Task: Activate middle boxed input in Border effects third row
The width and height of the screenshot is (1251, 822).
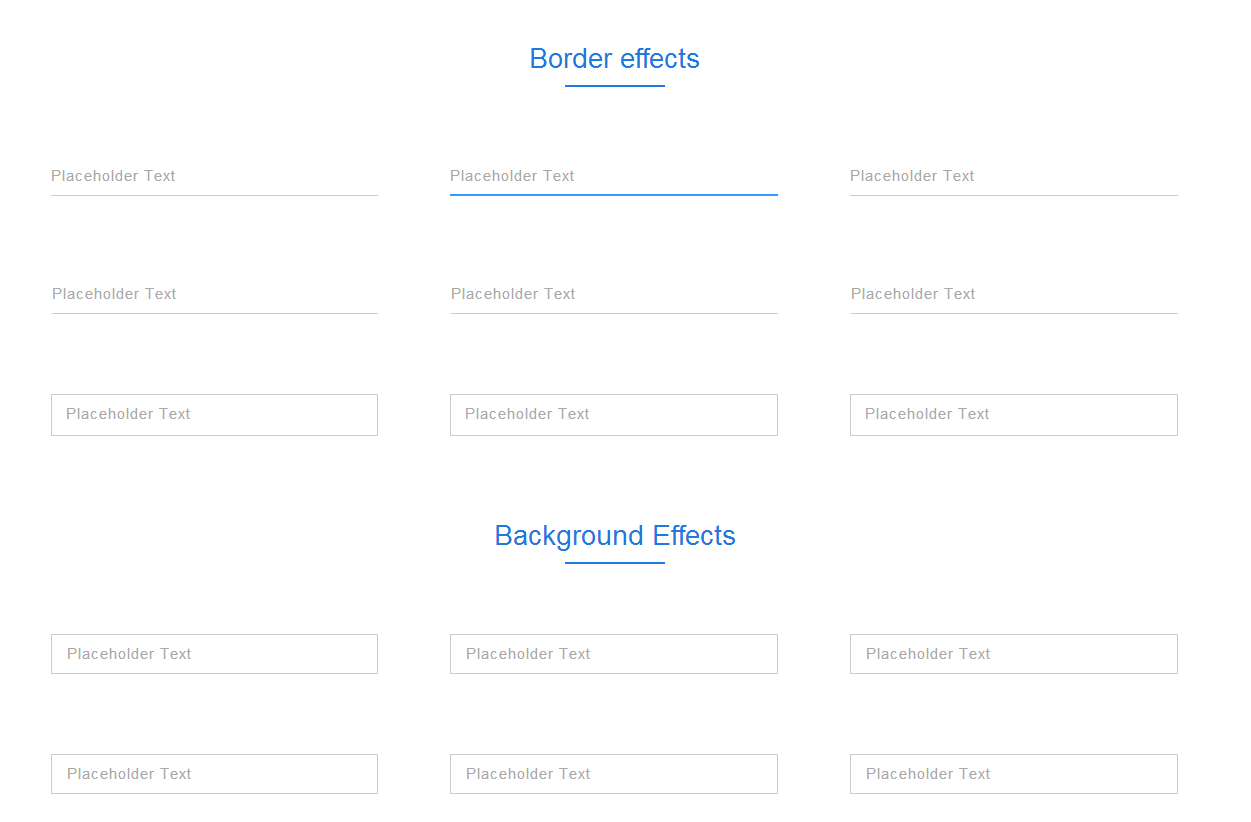Action: (614, 415)
